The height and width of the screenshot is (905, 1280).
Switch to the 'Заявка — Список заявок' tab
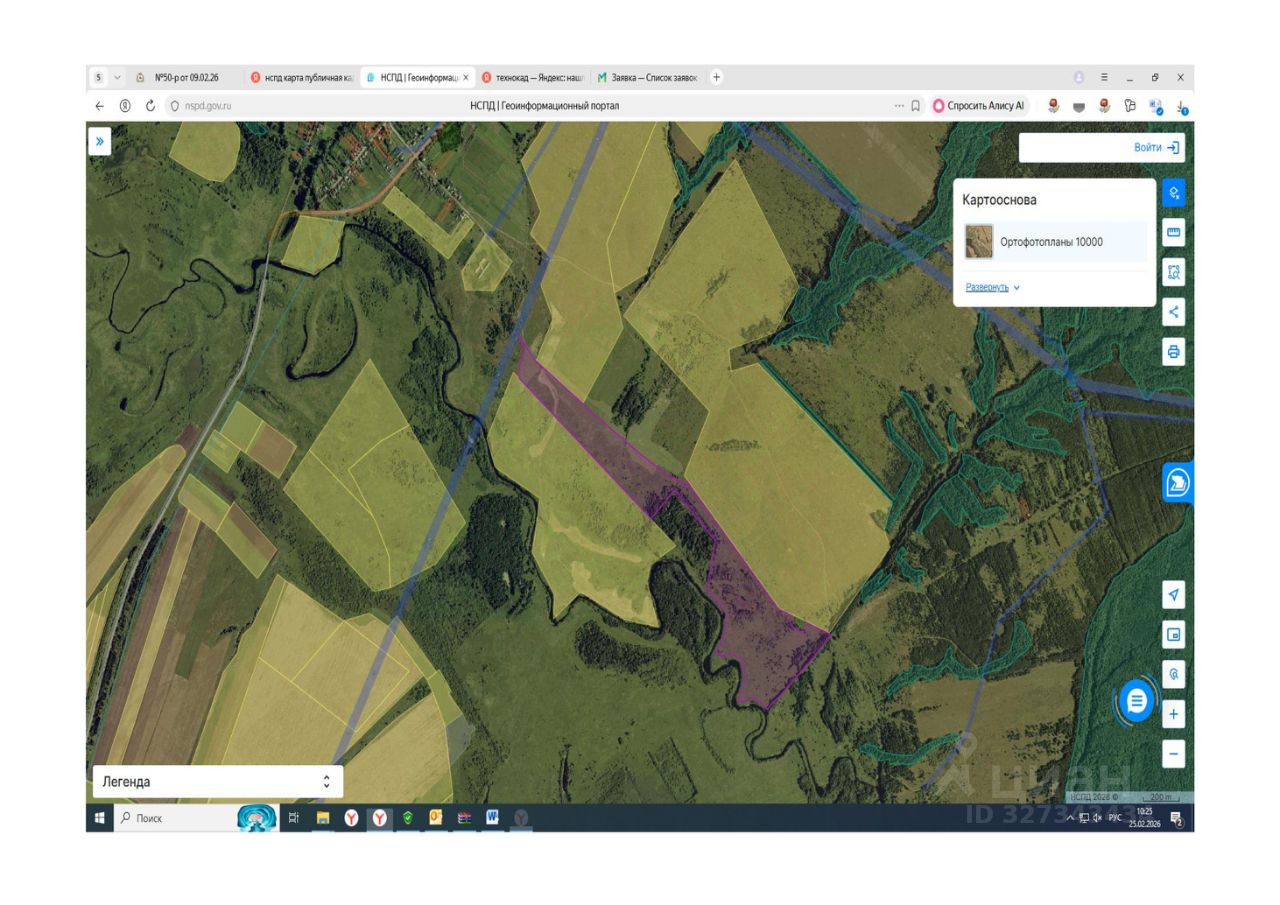[653, 78]
